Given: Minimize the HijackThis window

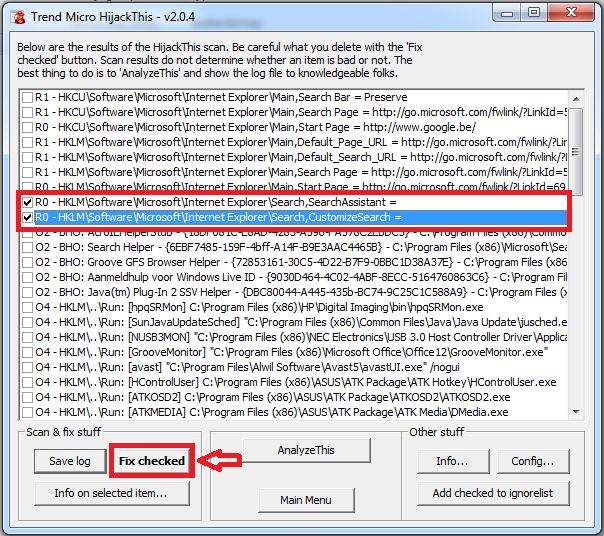Looking at the screenshot, I should [507, 14].
